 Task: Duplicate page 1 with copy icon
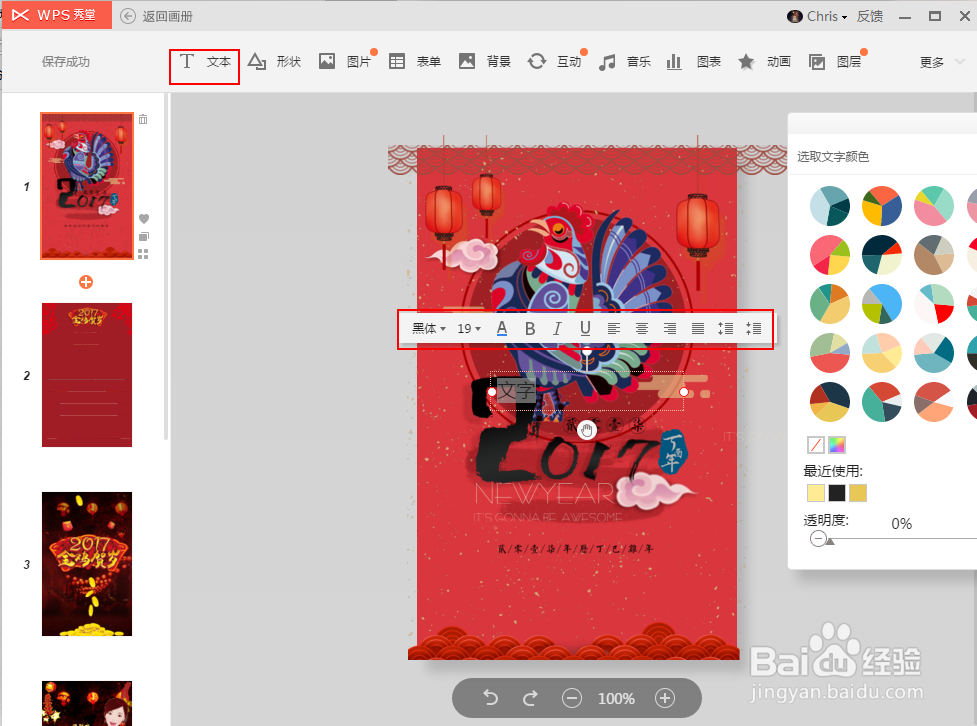pyautogui.click(x=144, y=236)
